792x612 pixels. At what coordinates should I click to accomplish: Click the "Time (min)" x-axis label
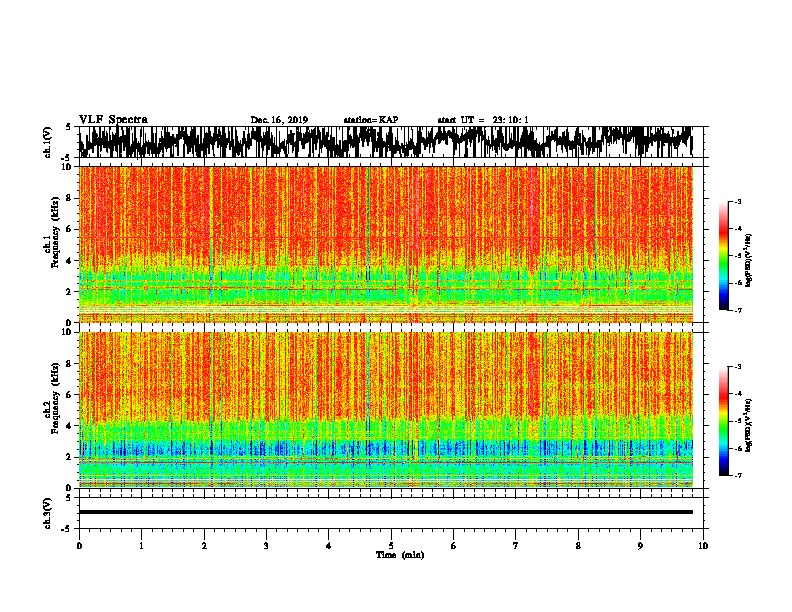(x=400, y=555)
